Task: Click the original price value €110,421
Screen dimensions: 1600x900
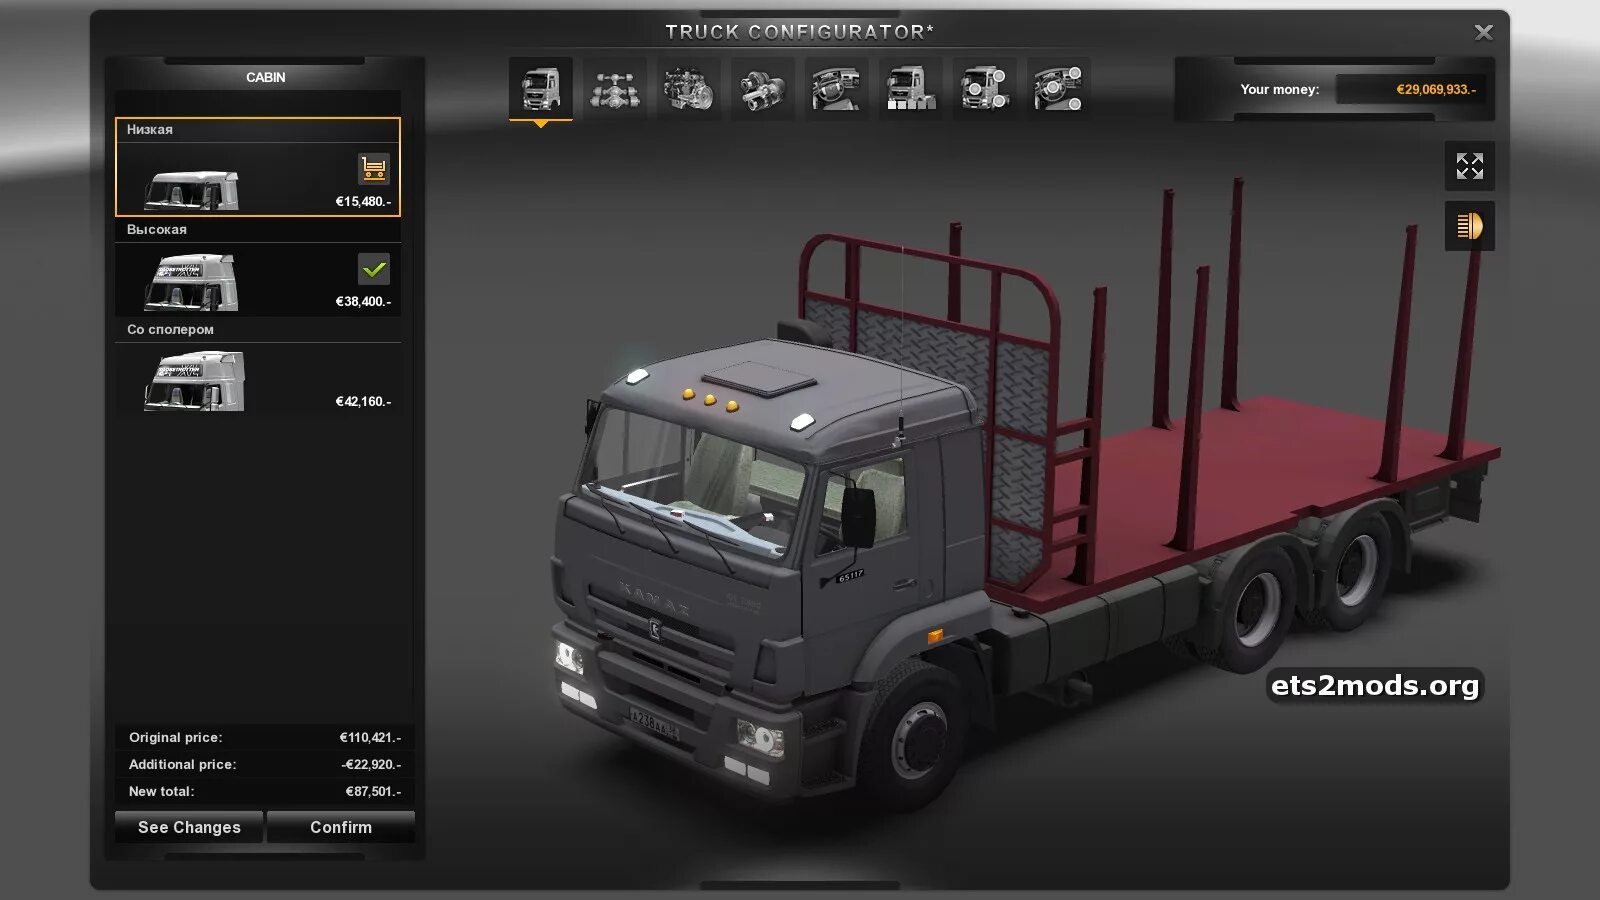Action: [370, 738]
